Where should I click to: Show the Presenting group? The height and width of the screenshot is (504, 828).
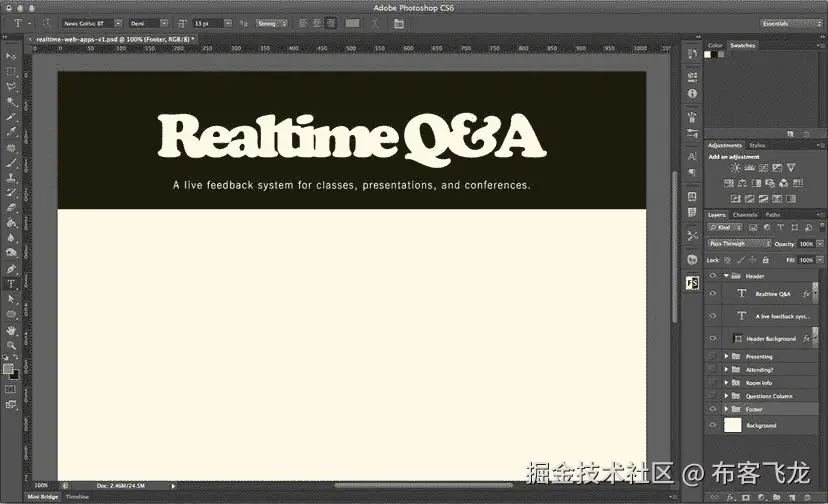click(712, 356)
